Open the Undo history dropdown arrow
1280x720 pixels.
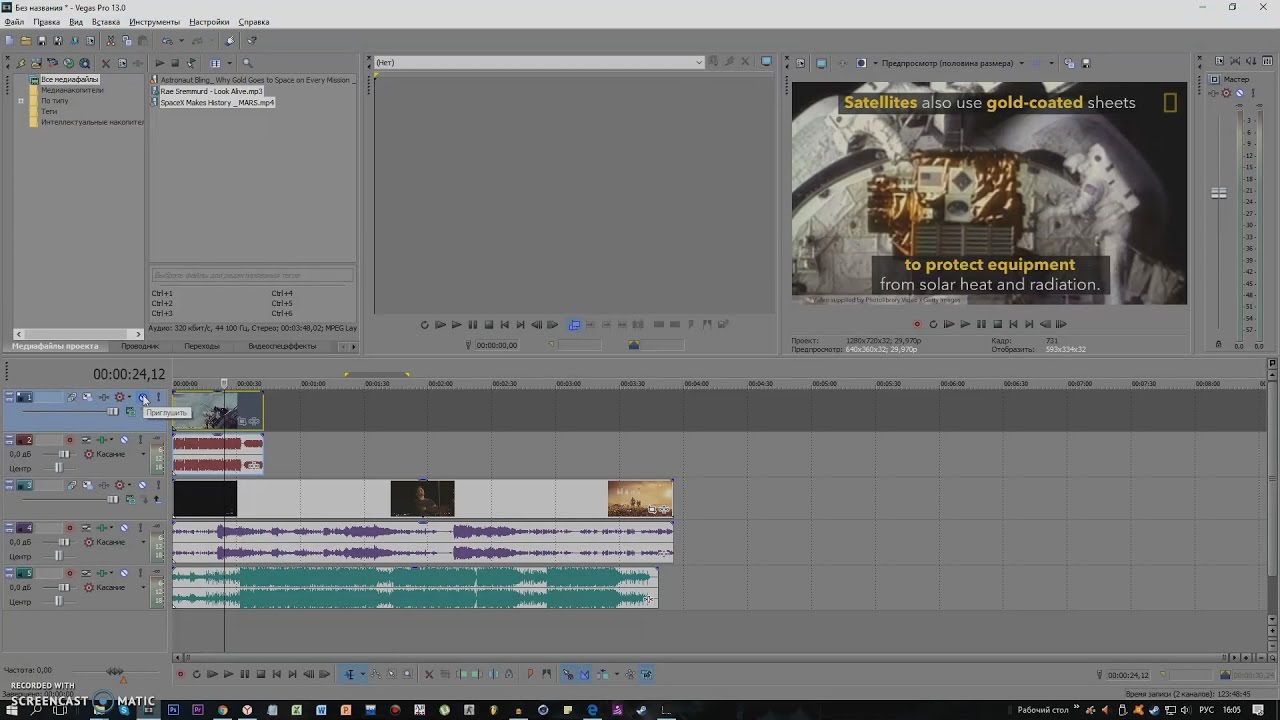click(181, 41)
